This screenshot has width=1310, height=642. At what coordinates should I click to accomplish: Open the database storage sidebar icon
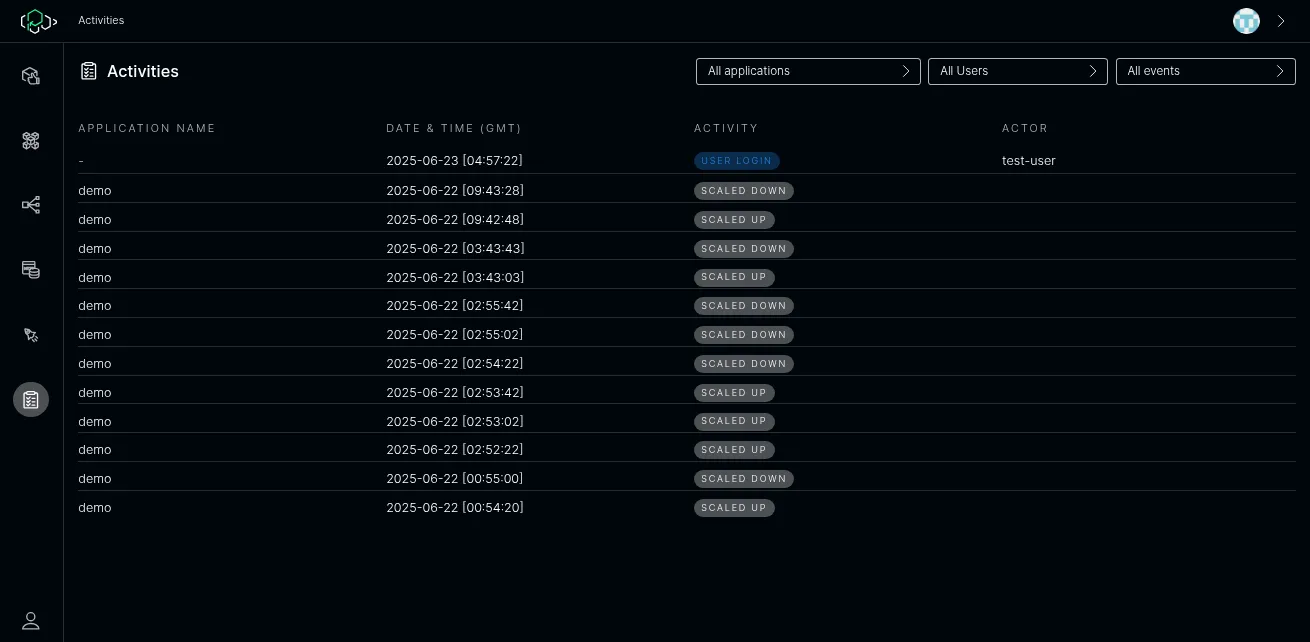pyautogui.click(x=31, y=270)
